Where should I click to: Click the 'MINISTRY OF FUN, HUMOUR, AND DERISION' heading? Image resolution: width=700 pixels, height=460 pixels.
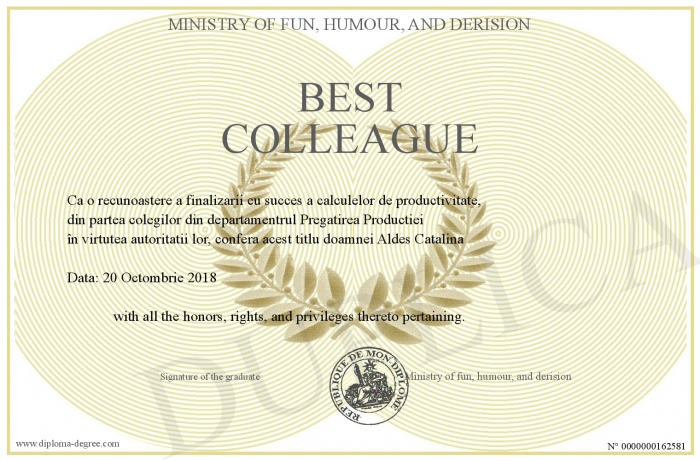(349, 24)
